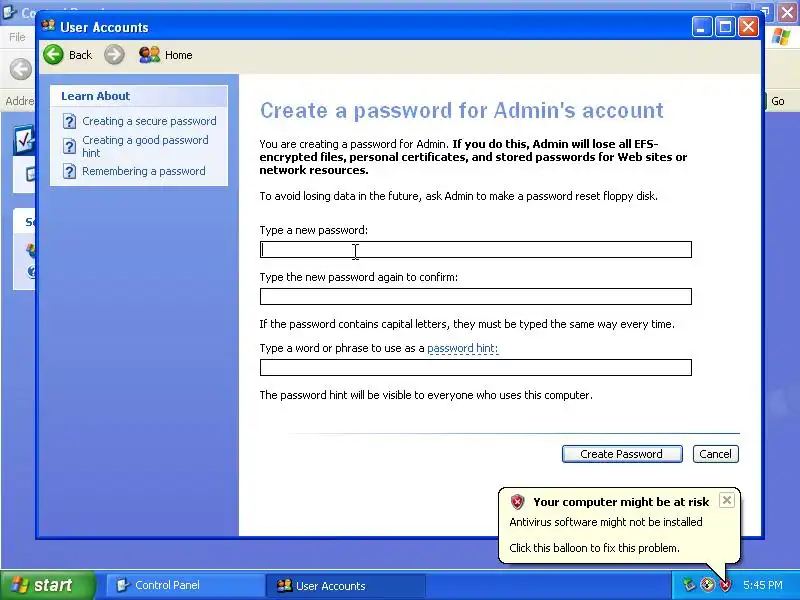Image resolution: width=800 pixels, height=600 pixels.
Task: Open help icon for Creating a good password hint
Action: pyautogui.click(x=69, y=146)
